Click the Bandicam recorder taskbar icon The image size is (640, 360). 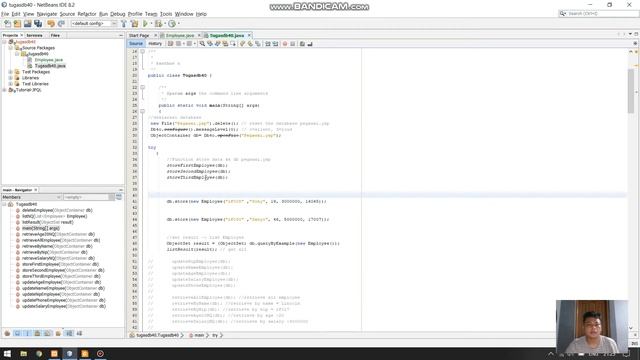point(100,353)
